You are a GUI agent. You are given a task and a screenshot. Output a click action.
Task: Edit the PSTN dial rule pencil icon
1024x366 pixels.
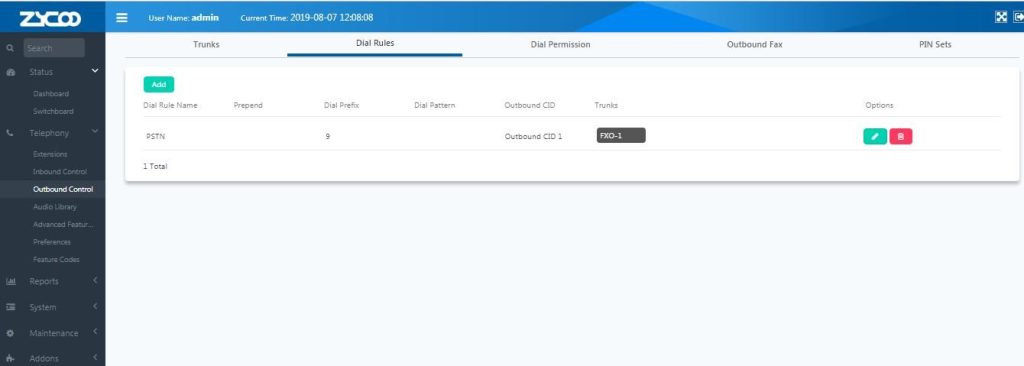tap(875, 137)
